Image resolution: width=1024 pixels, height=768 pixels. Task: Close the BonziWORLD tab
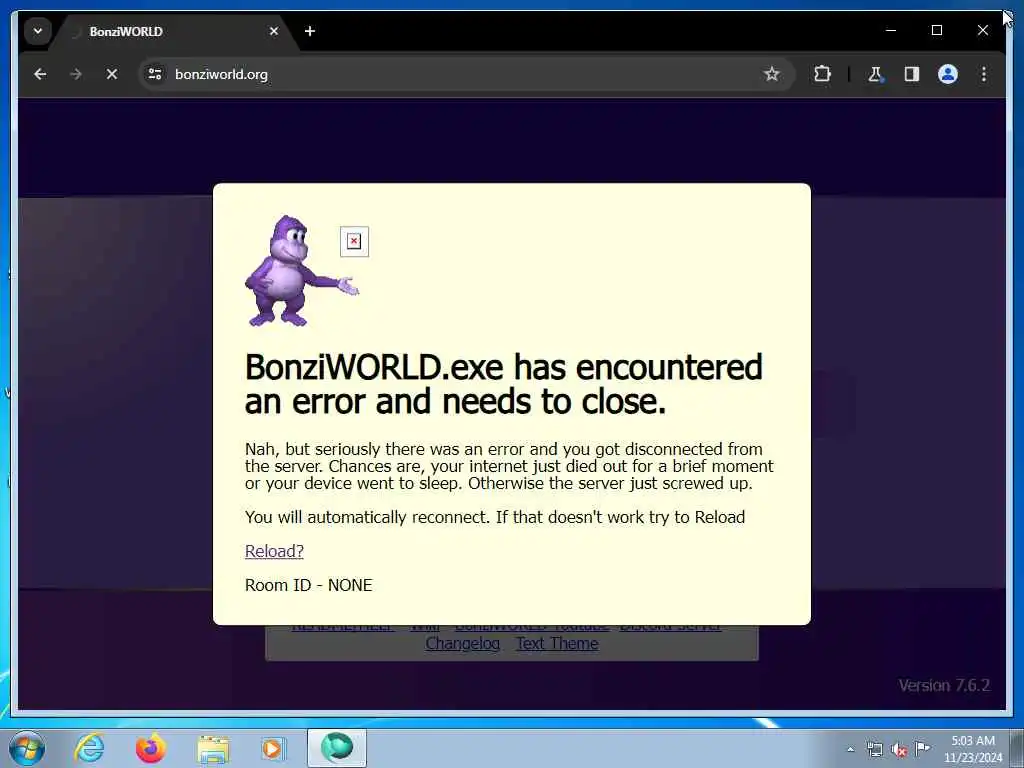coord(274,31)
